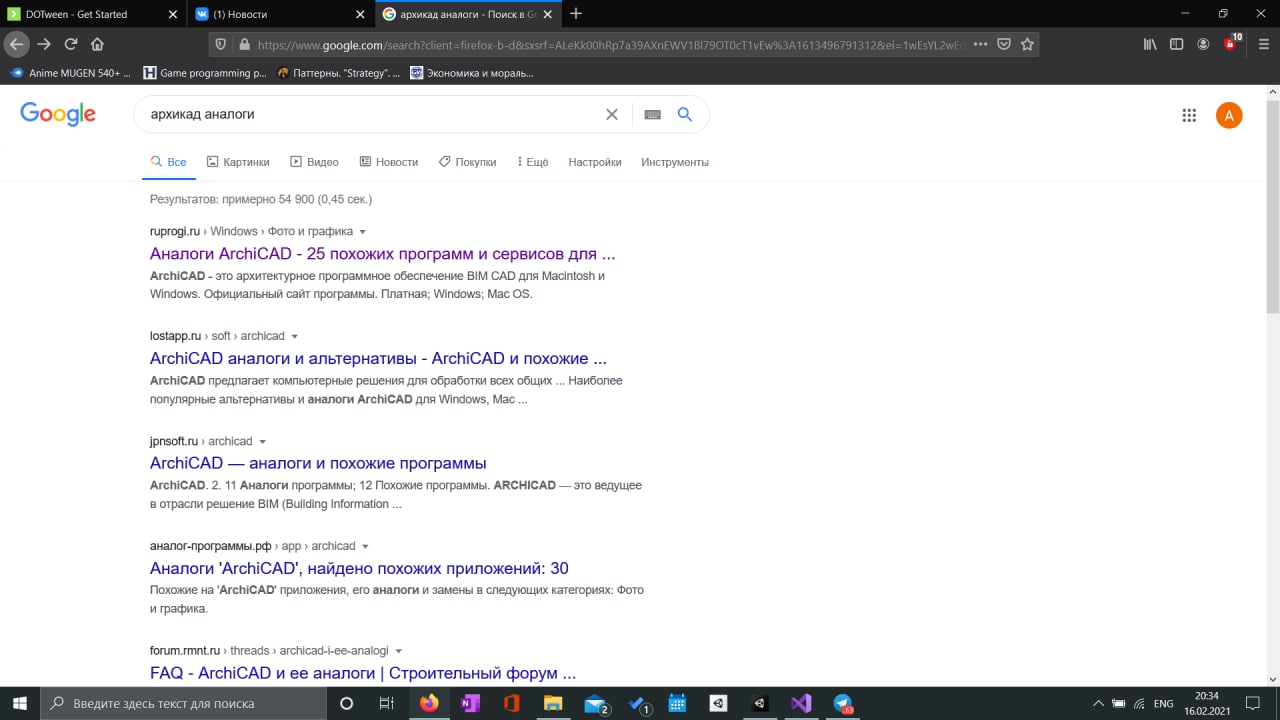This screenshot has width=1280, height=720.
Task: Open Task View on the taskbar
Action: click(x=386, y=703)
